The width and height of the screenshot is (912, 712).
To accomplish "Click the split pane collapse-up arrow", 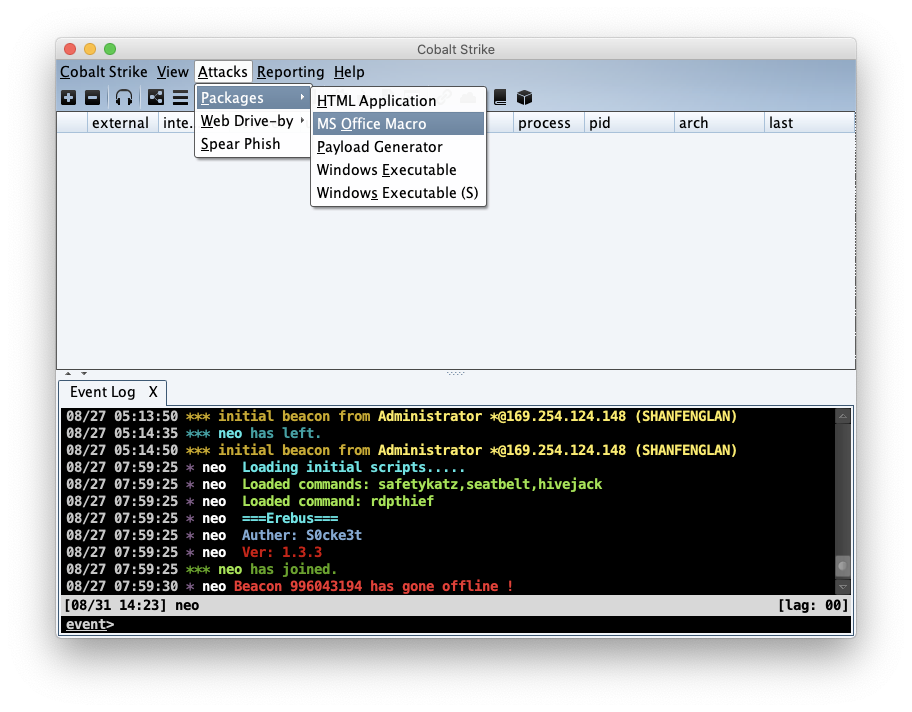I will 68,373.
